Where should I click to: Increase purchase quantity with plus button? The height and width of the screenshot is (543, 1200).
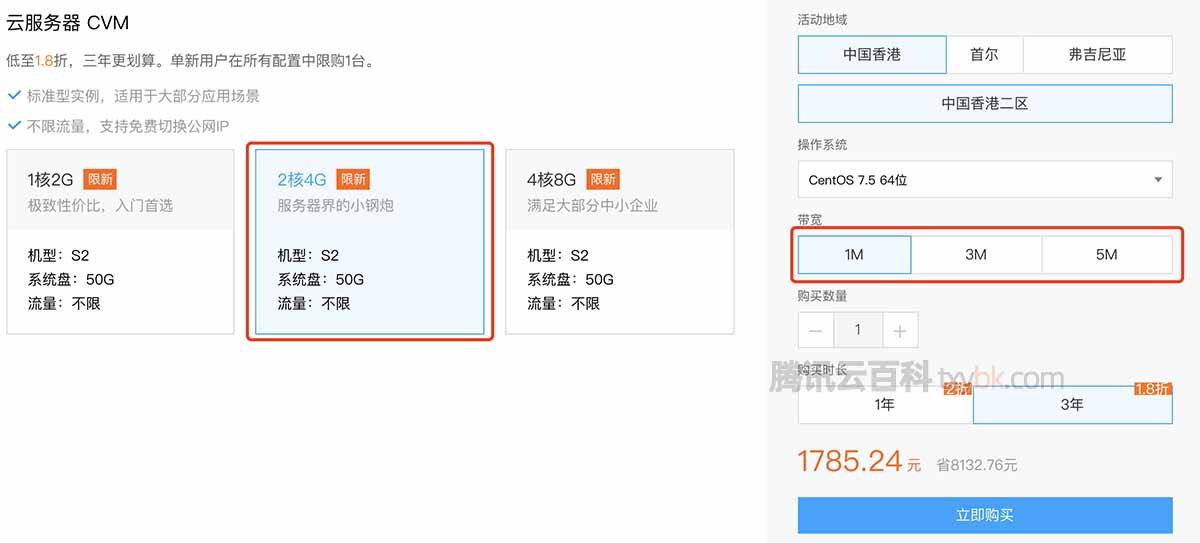click(x=900, y=330)
